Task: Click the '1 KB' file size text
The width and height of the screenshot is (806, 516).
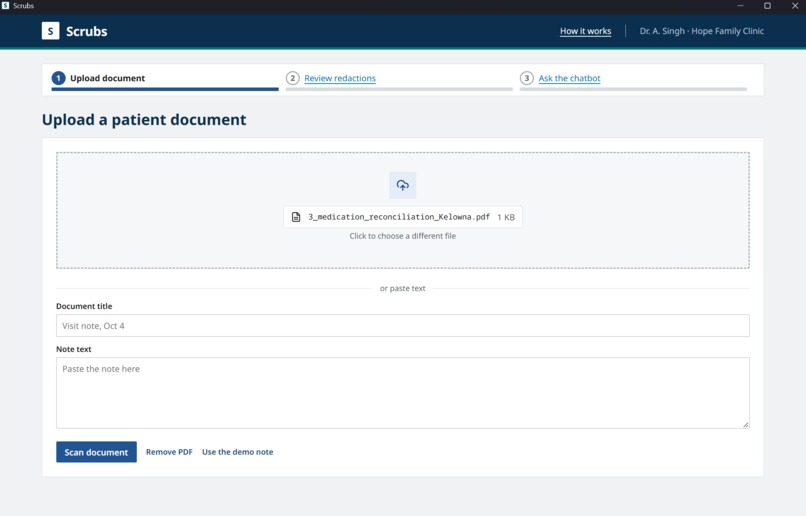Action: point(506,217)
